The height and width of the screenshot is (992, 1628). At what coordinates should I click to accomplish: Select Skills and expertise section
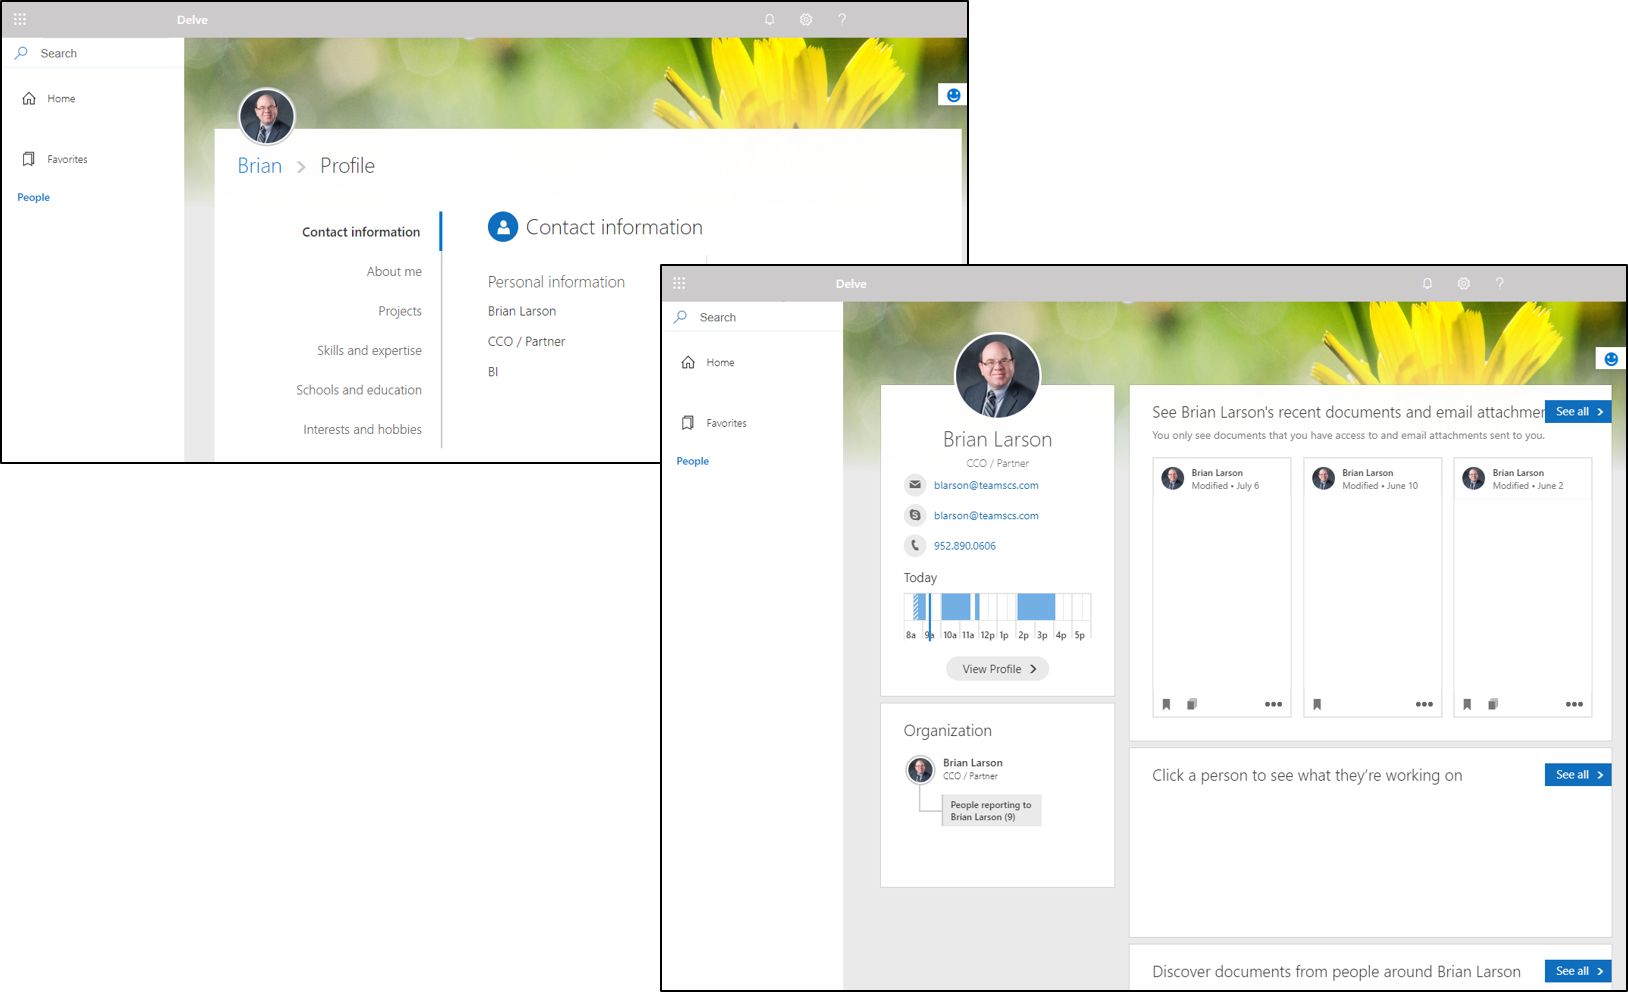[369, 350]
